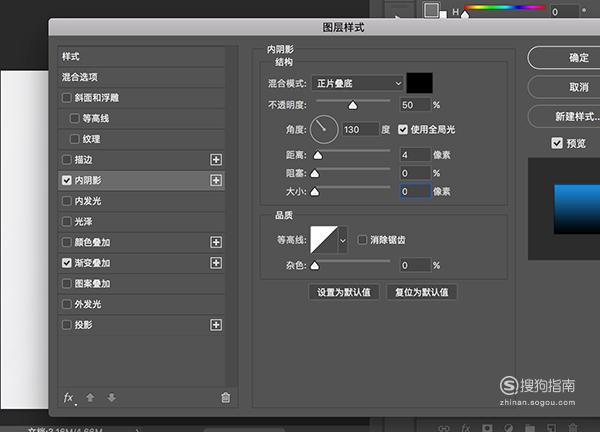Screen dimensions: 600x432
Task: Select the 内发光 style row label
Action: click(x=88, y=201)
